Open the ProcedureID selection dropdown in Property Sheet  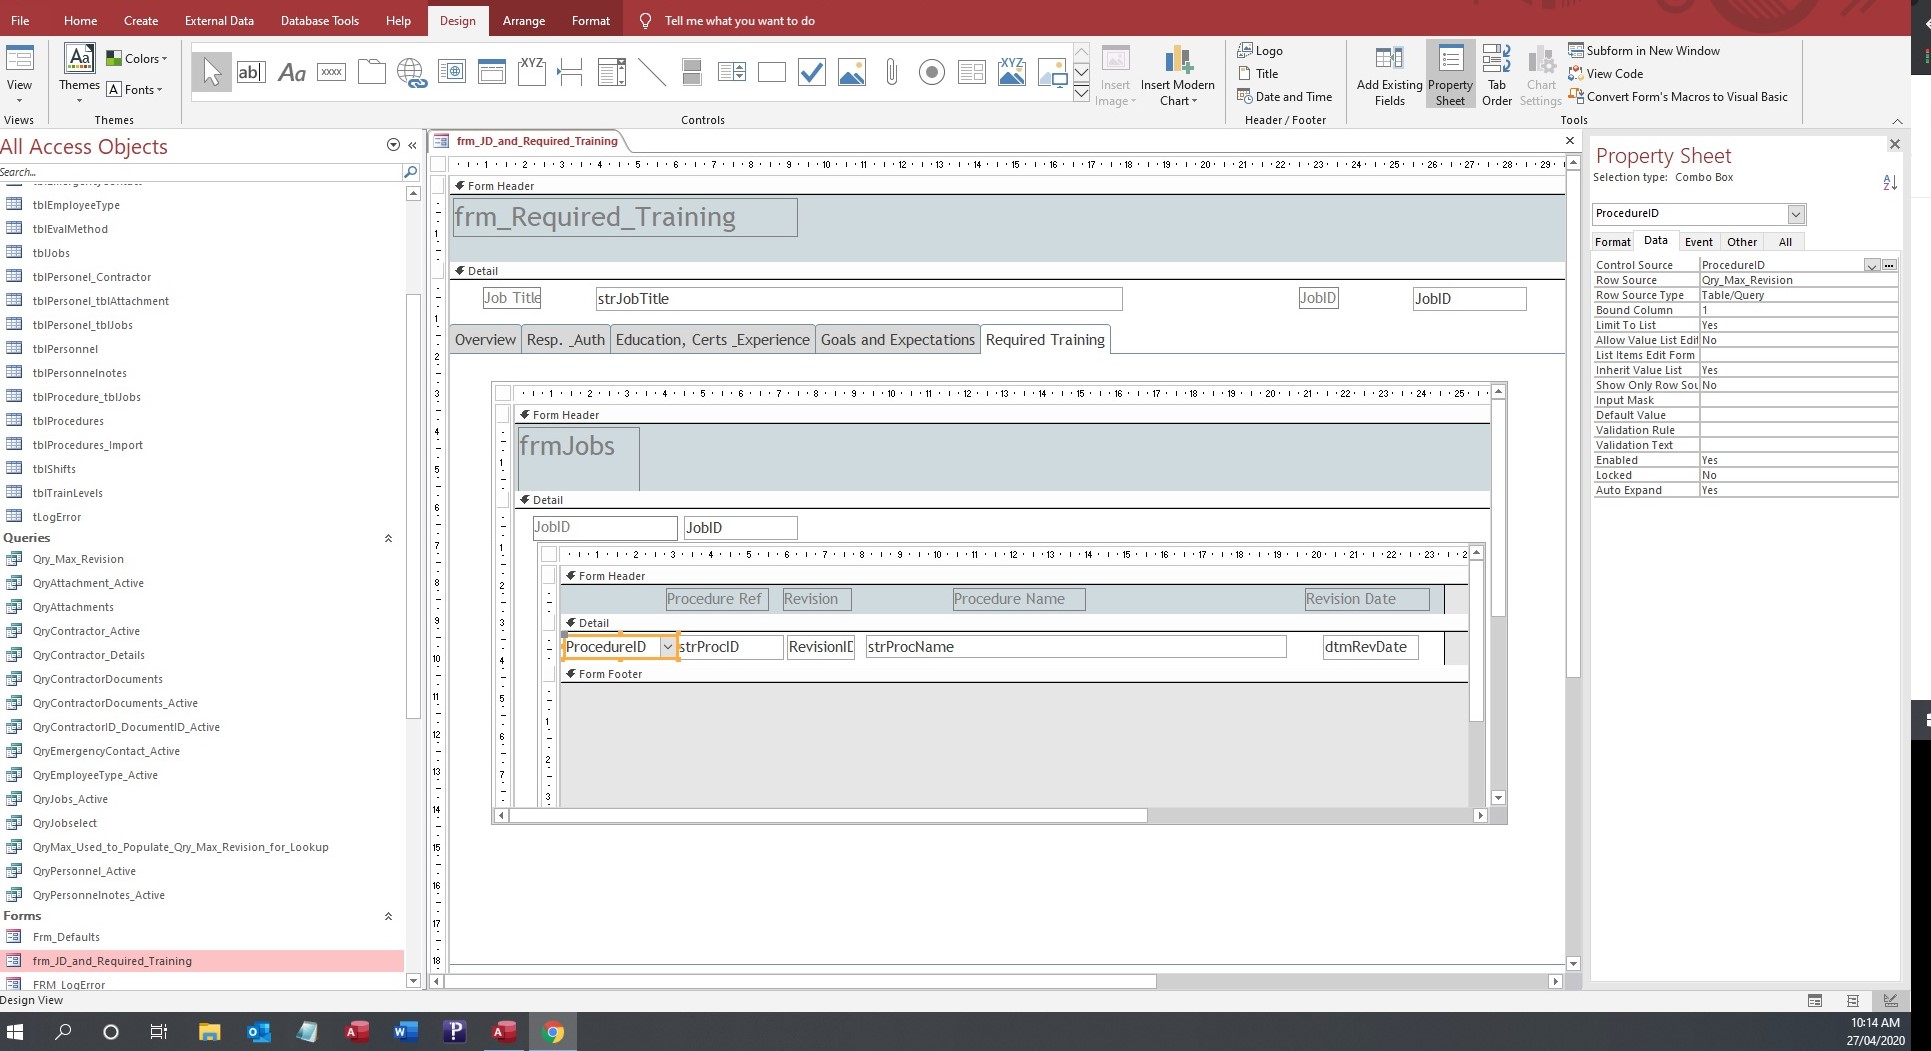(x=1796, y=214)
